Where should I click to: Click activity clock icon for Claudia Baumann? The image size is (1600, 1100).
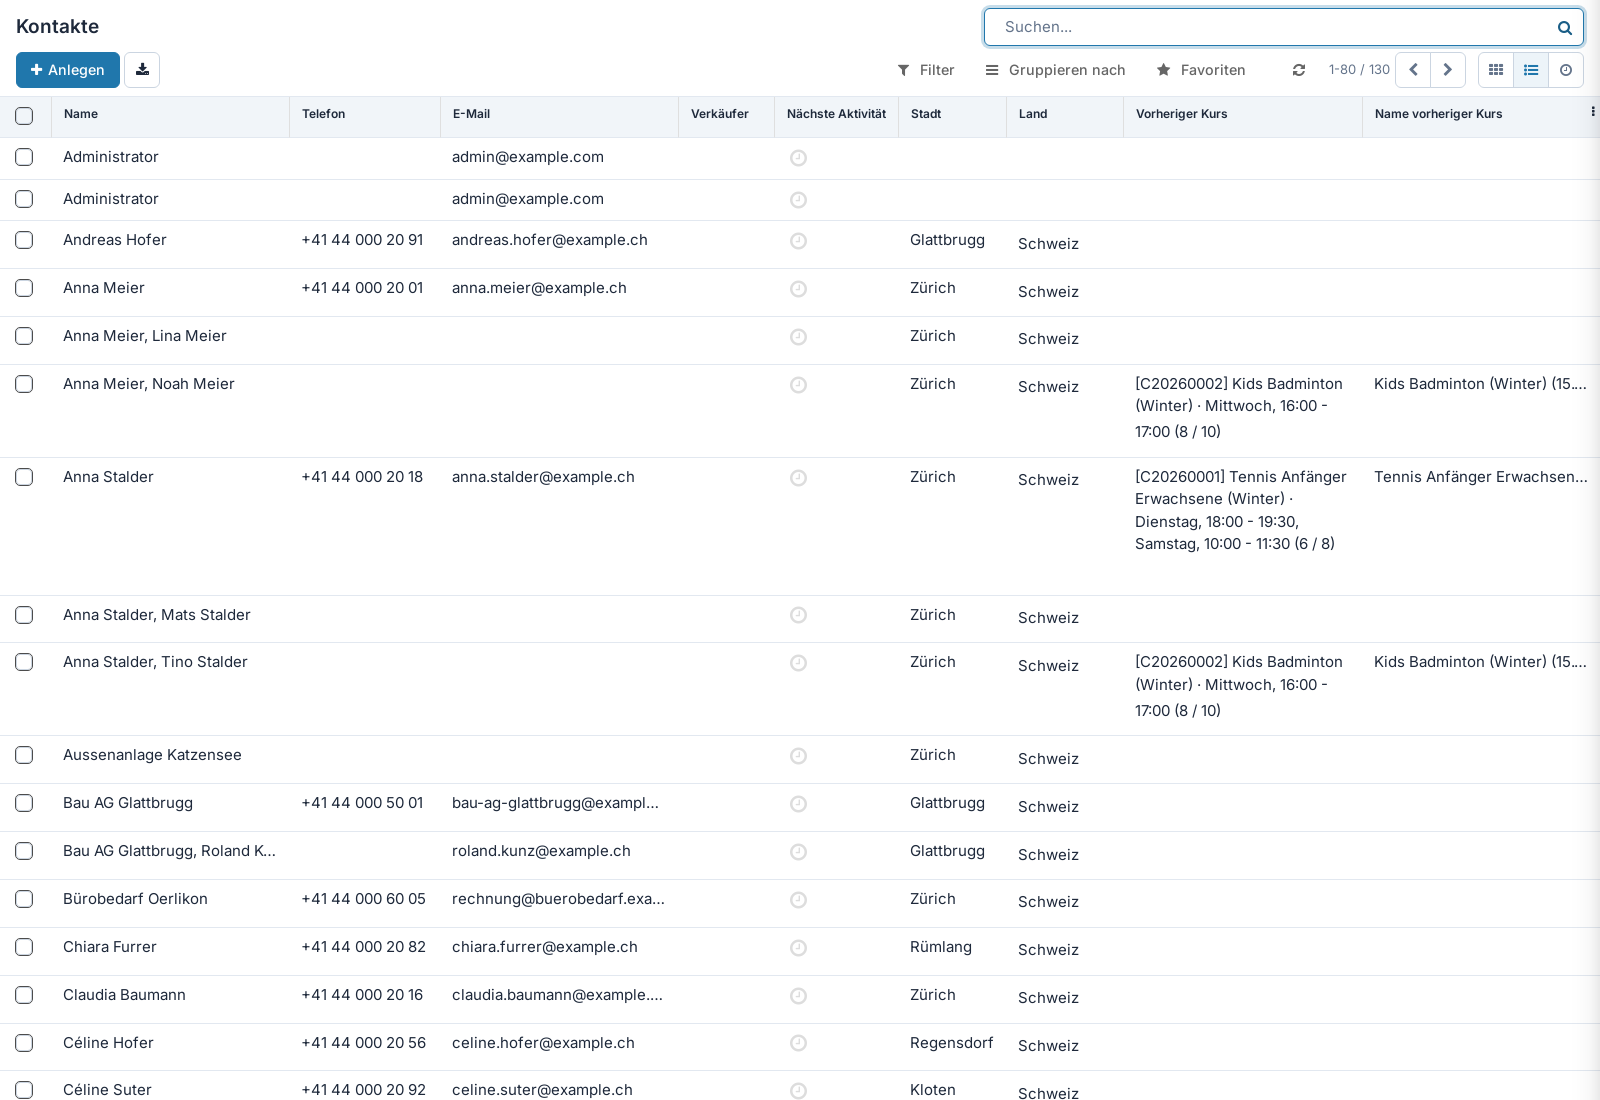pos(798,996)
